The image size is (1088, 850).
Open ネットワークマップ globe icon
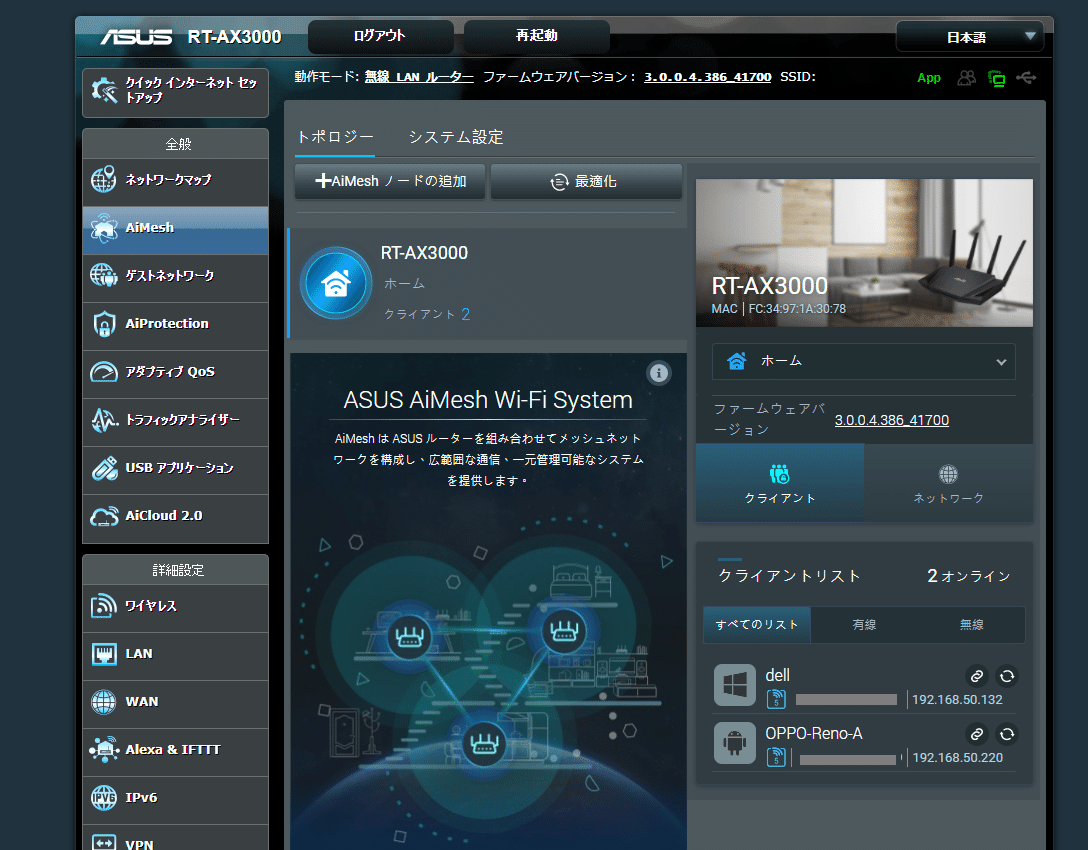point(104,180)
